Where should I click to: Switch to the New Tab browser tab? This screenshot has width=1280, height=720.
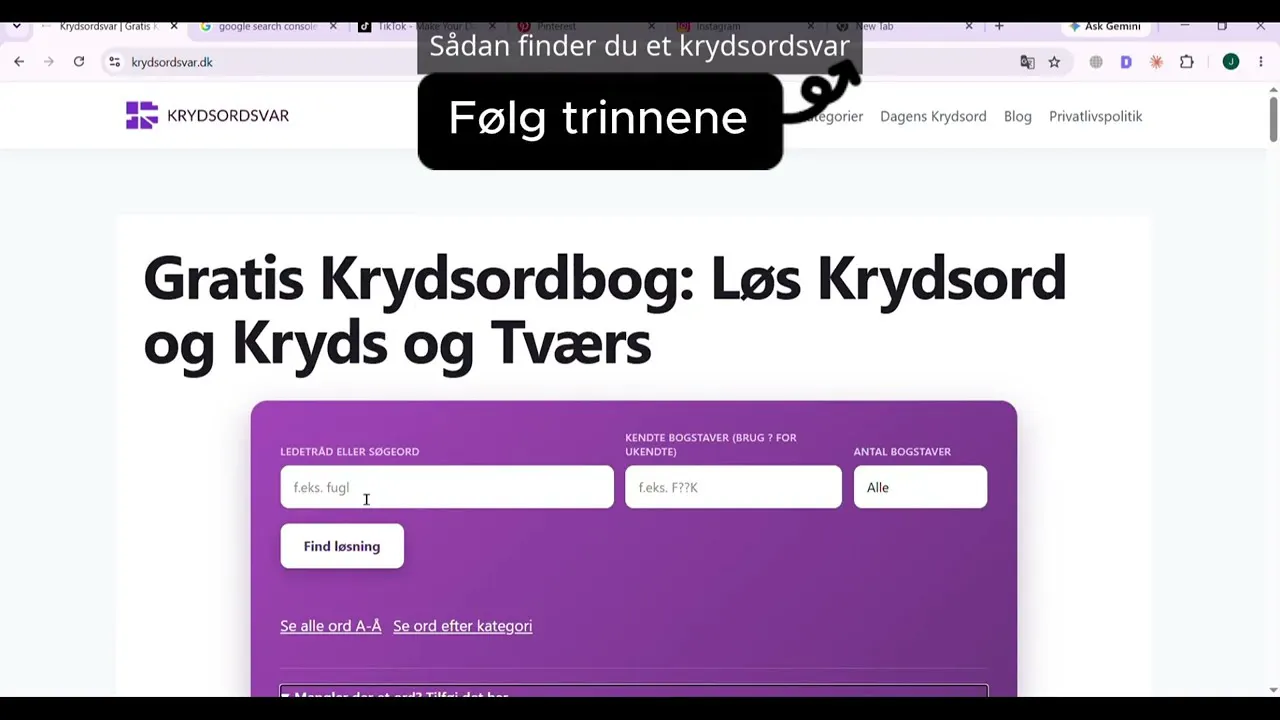(905, 26)
